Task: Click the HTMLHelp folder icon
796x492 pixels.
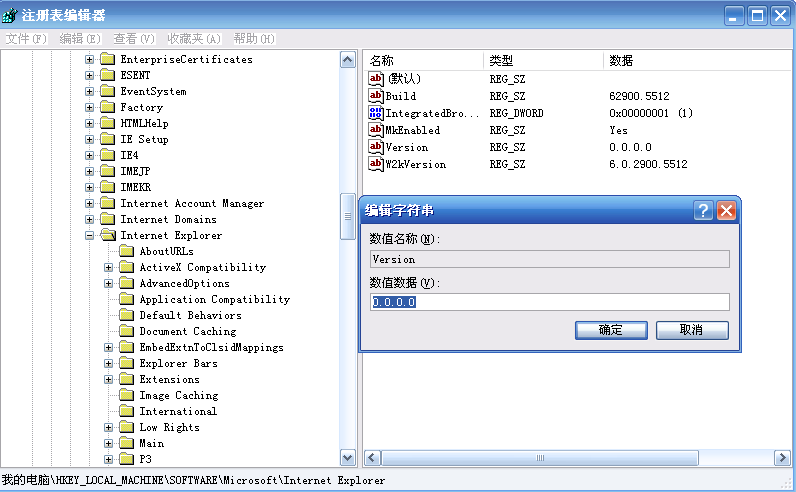Action: 107,123
